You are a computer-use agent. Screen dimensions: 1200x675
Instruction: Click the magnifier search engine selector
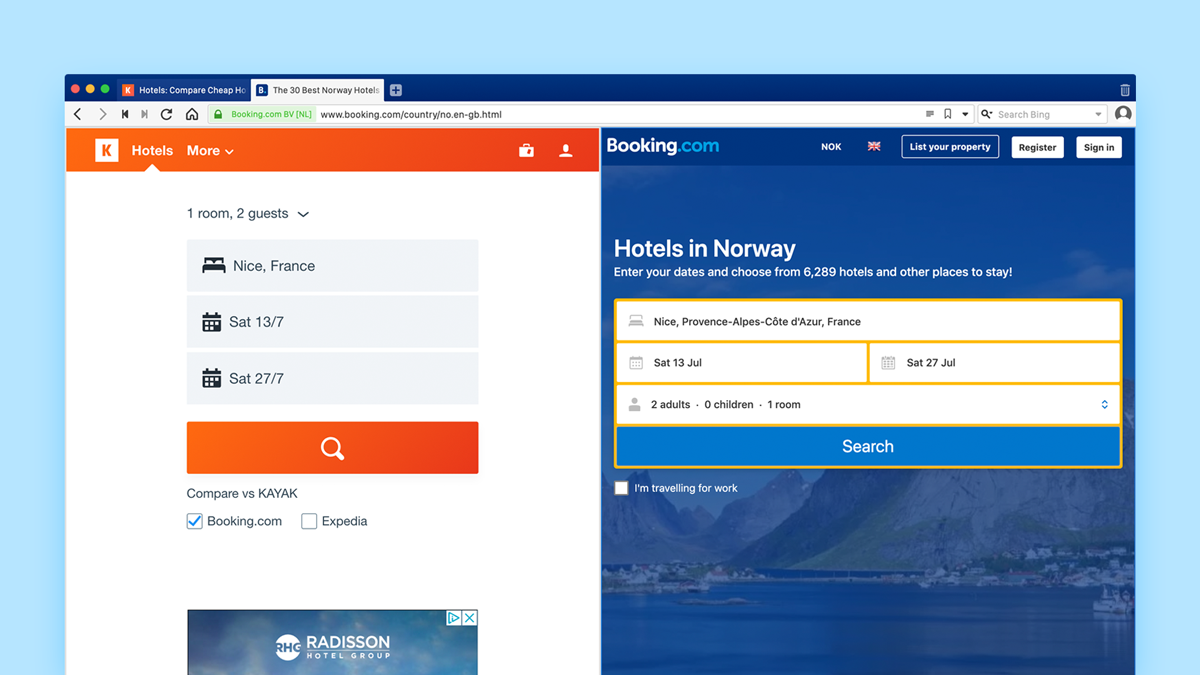pyautogui.click(x=986, y=115)
